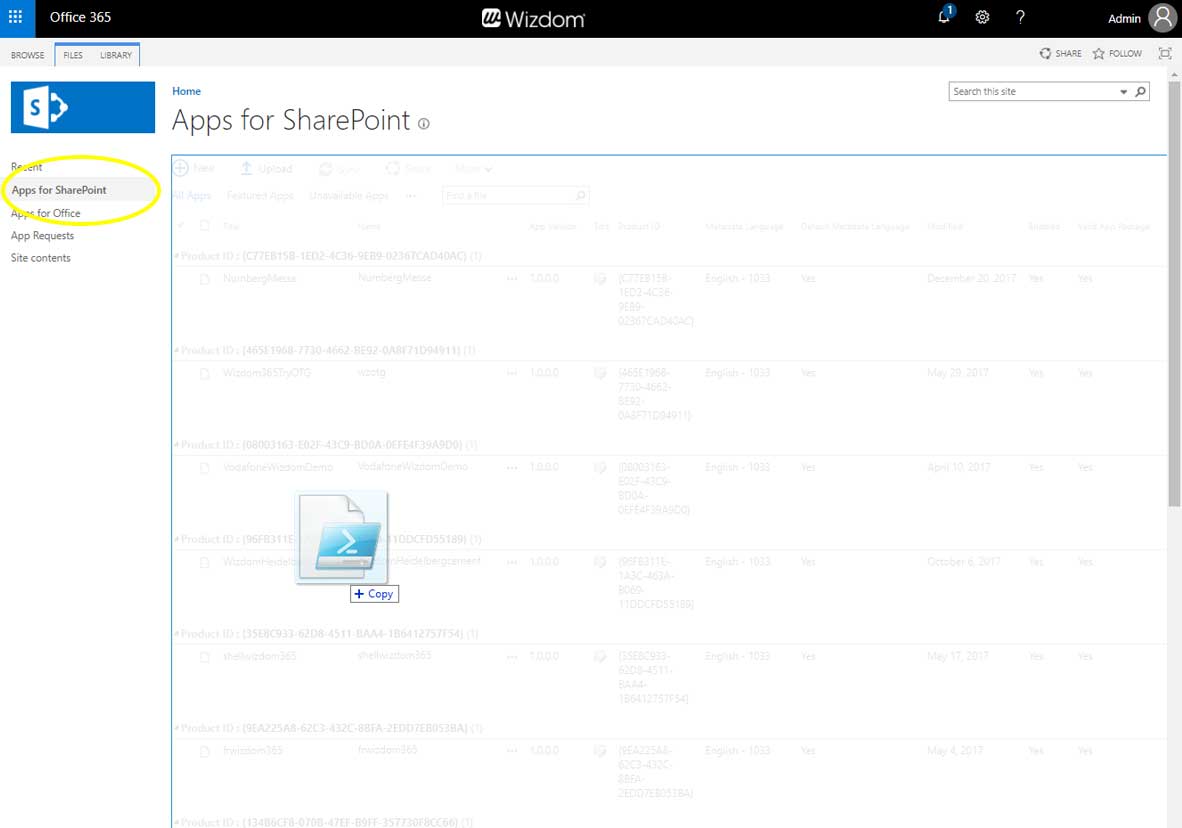
Task: Click the Wizdom365TryOTG file icon
Action: click(204, 373)
